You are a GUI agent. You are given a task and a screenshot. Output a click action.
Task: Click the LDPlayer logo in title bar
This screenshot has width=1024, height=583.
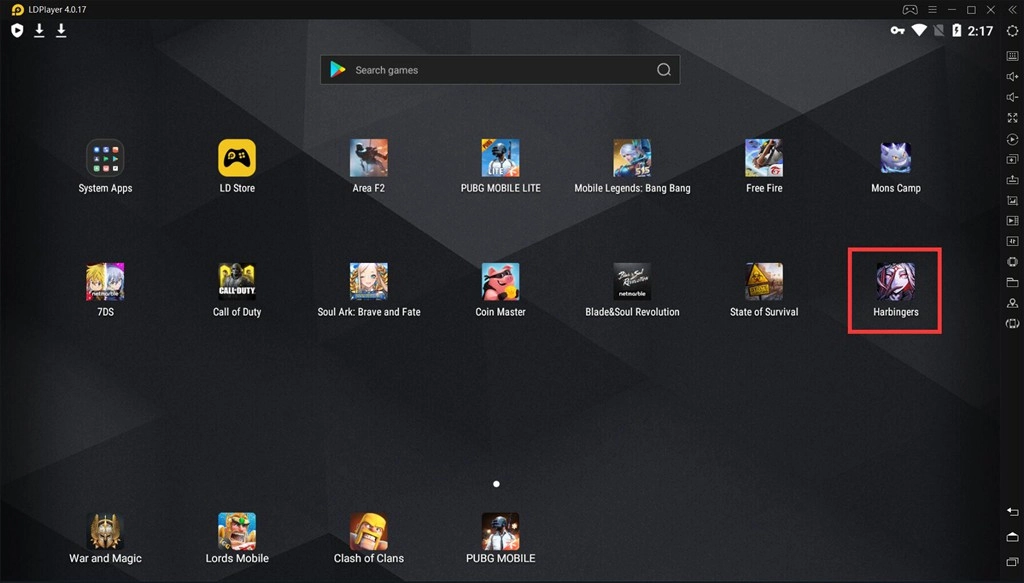(x=18, y=10)
